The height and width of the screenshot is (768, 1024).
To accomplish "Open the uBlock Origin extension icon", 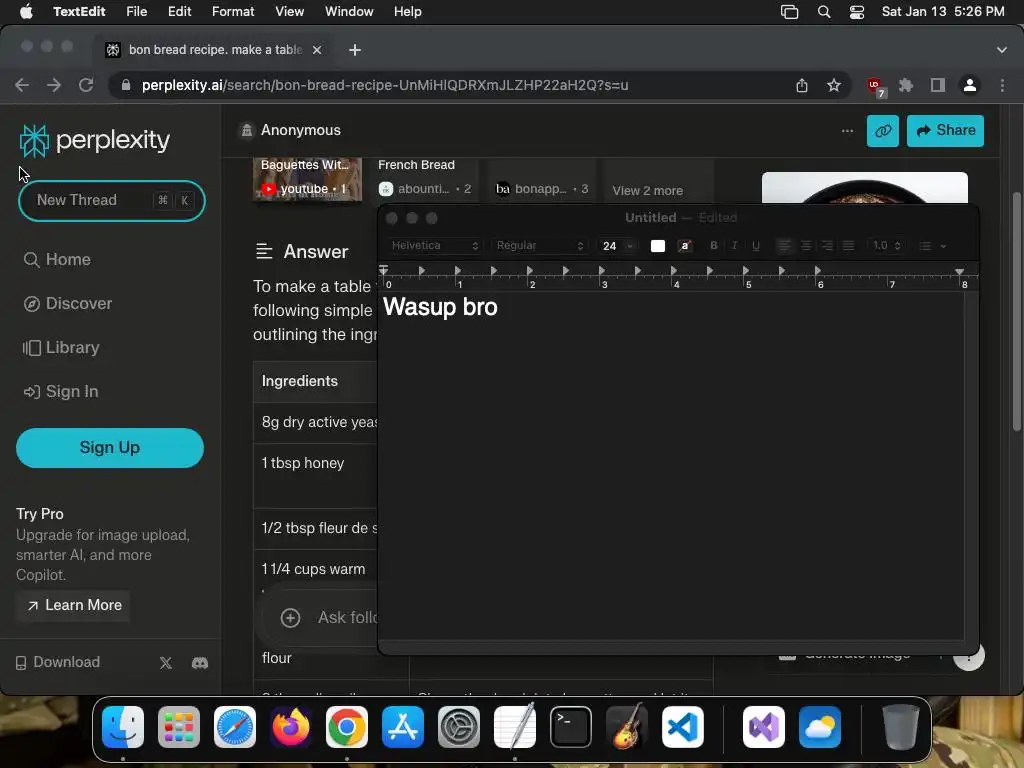I will point(875,86).
